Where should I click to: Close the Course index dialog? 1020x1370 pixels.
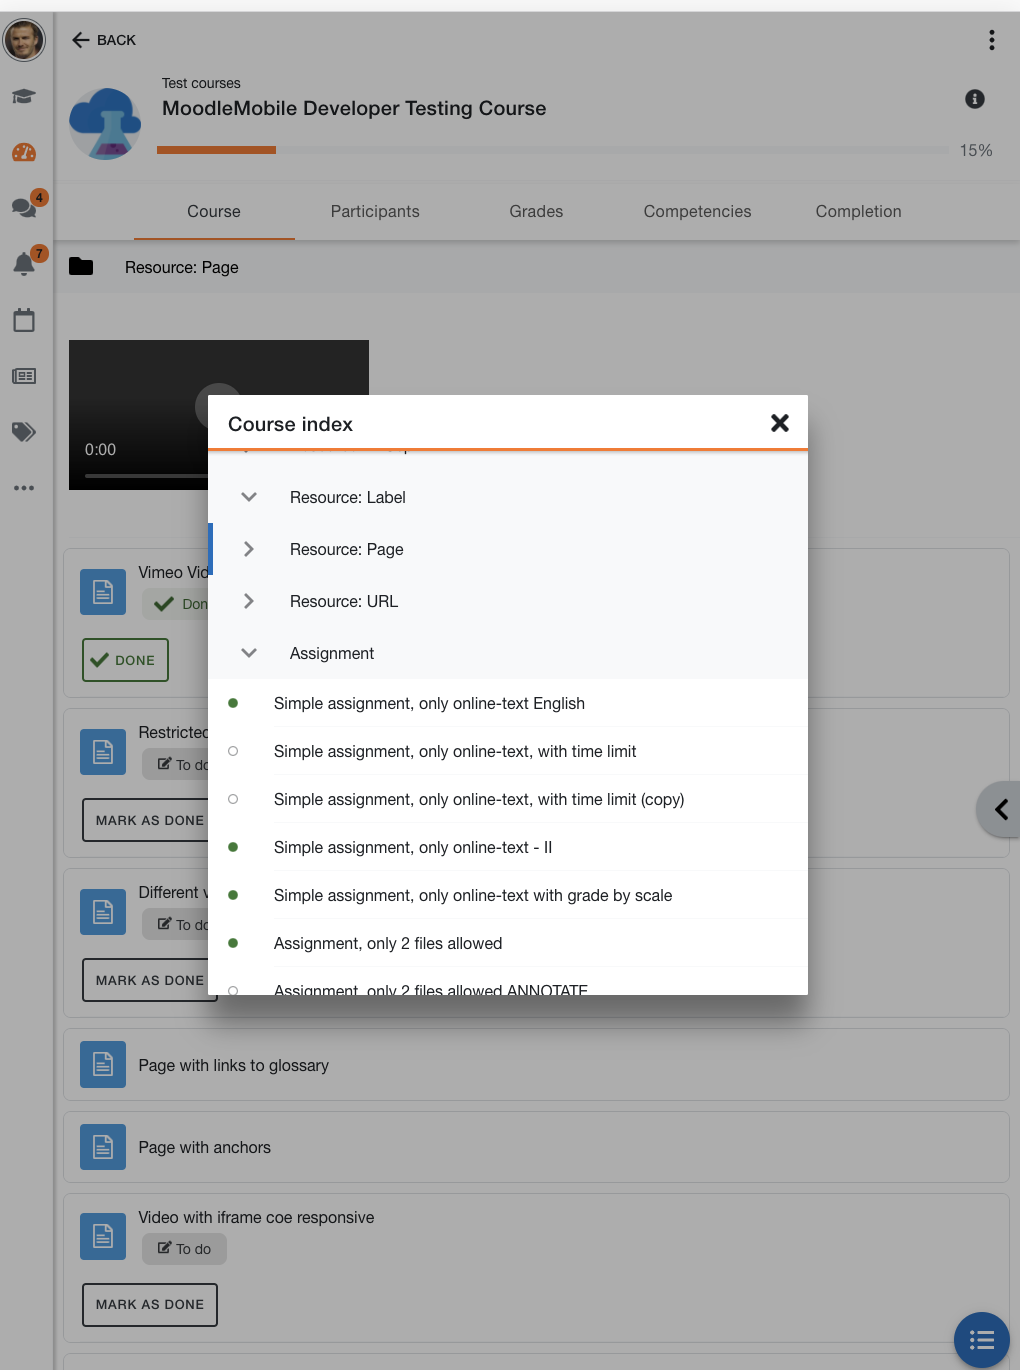pyautogui.click(x=780, y=423)
